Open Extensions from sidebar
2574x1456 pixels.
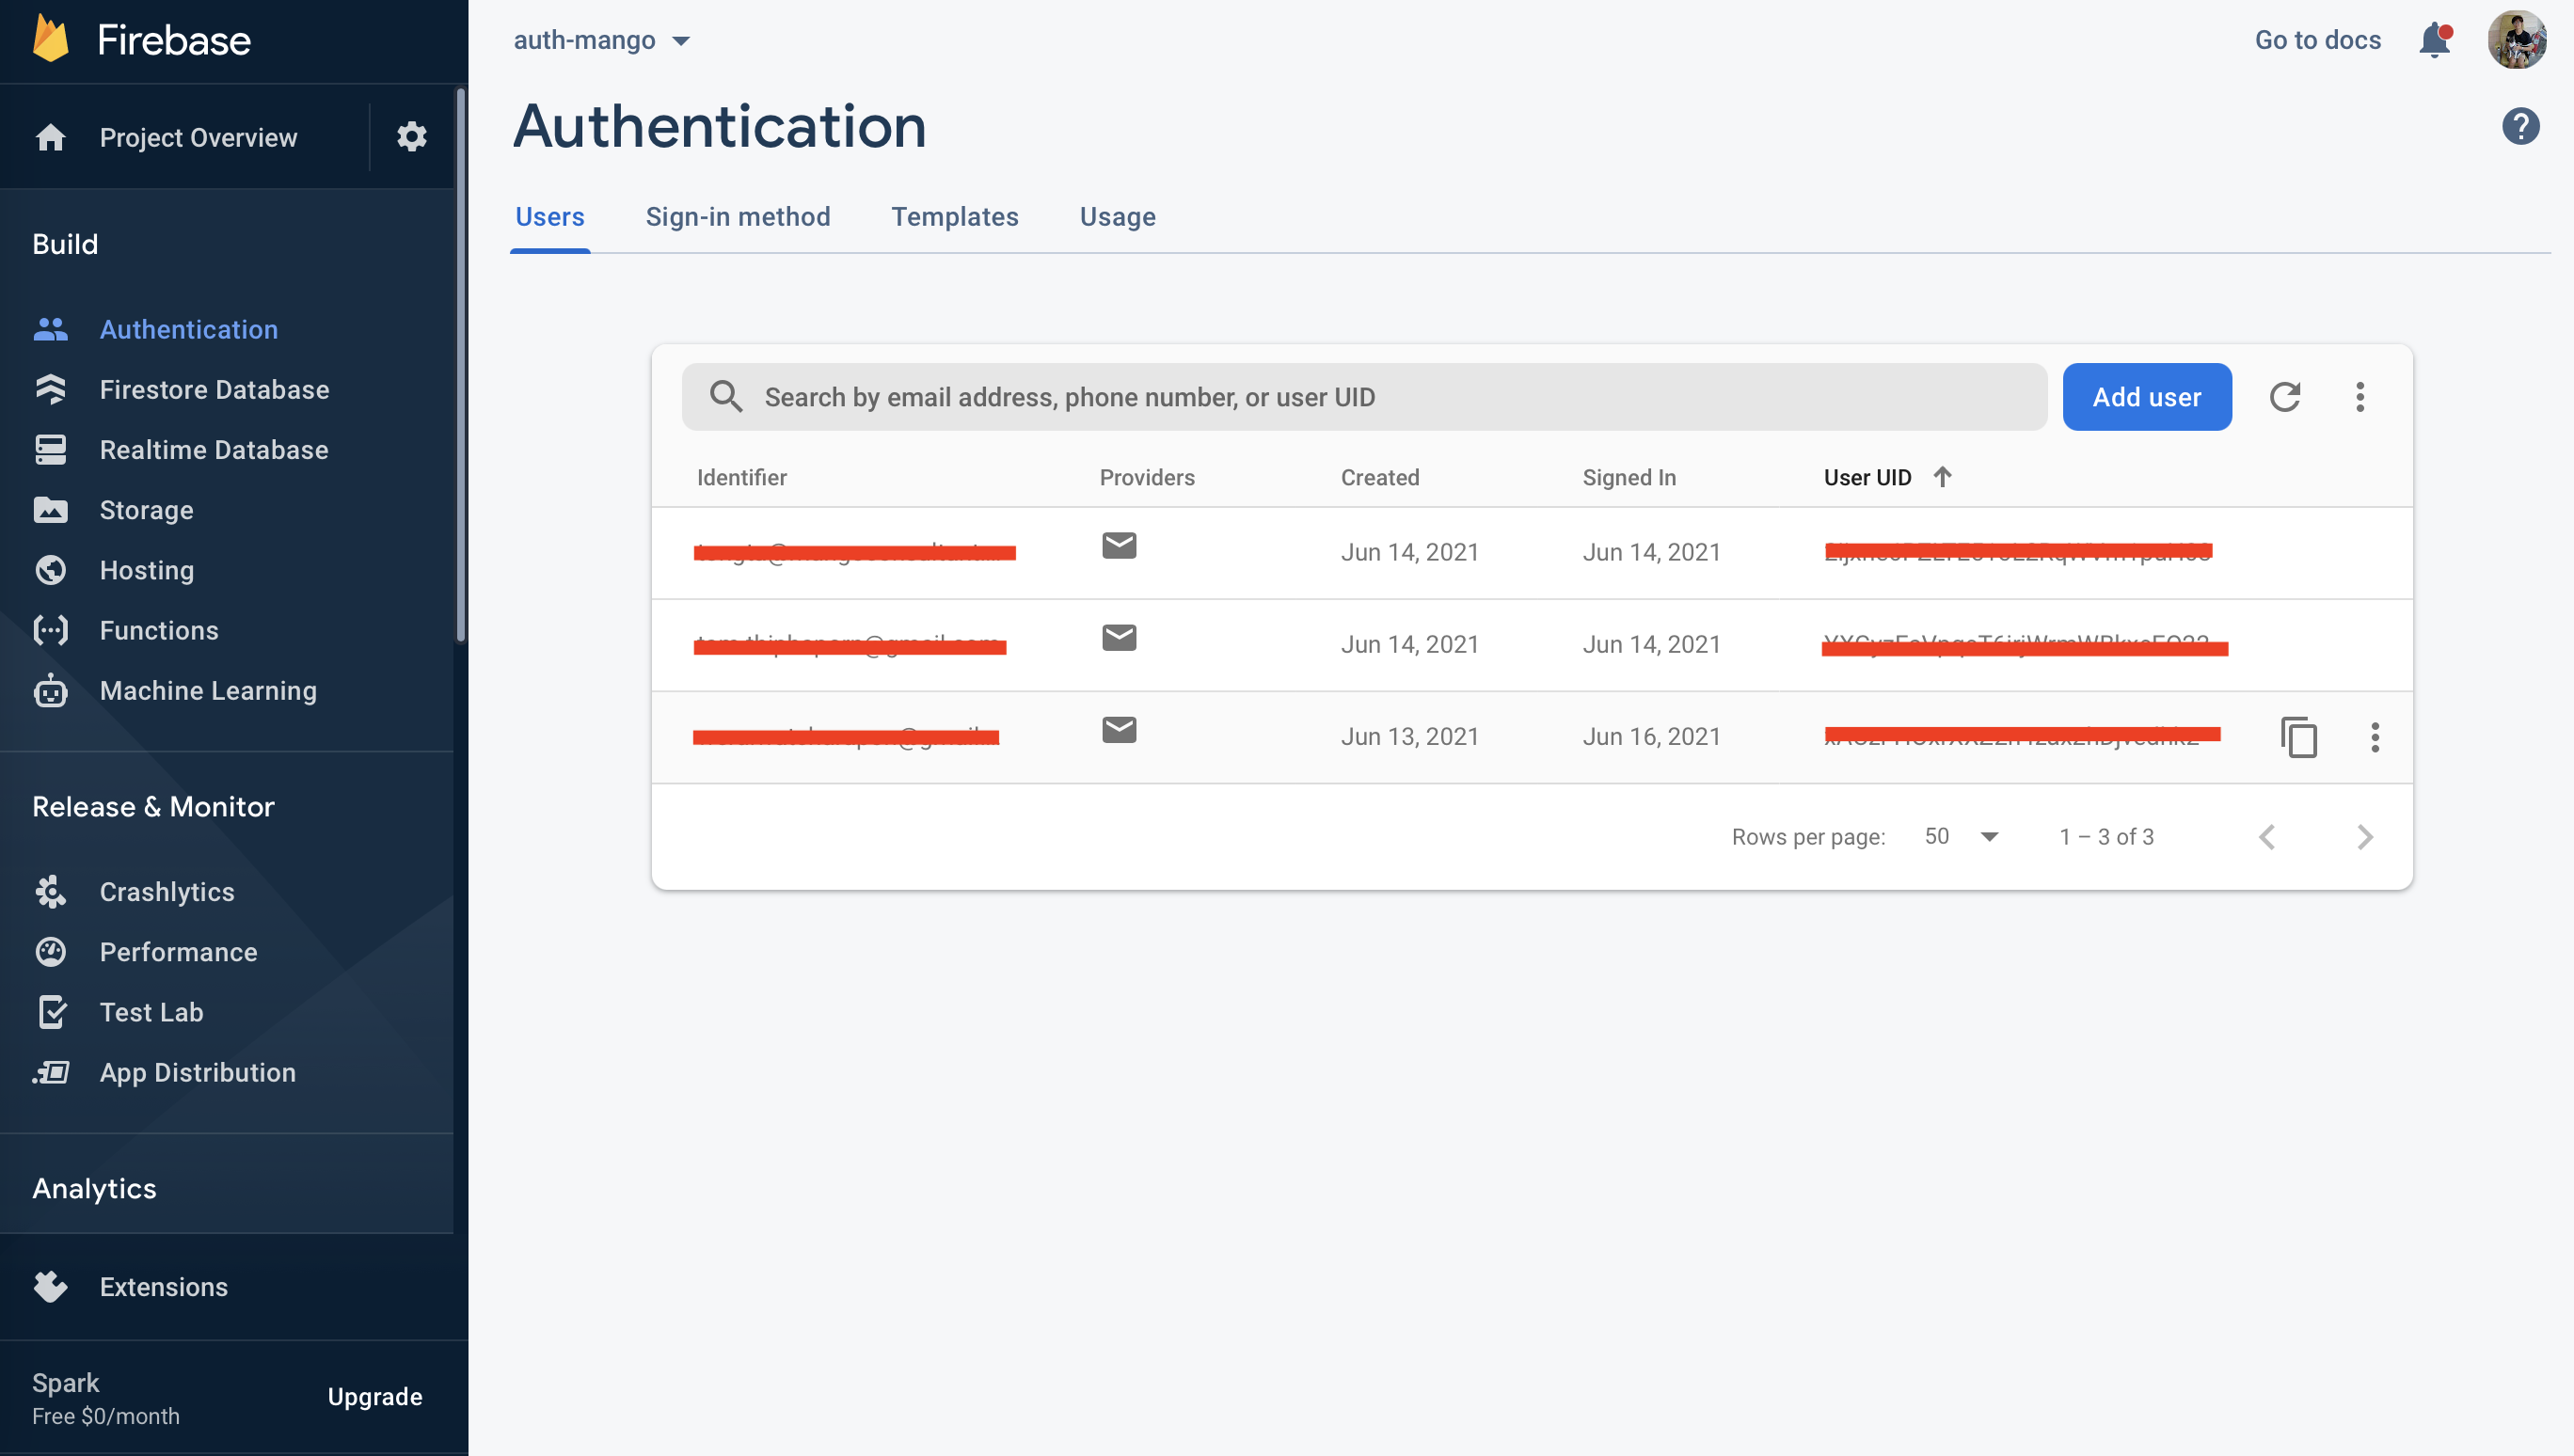tap(163, 1286)
